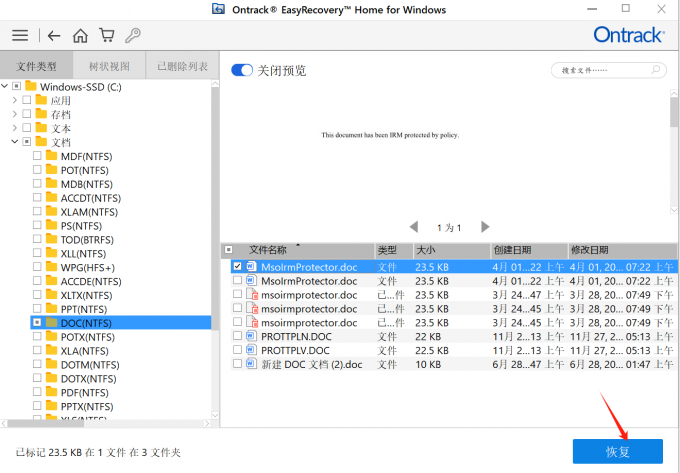The height and width of the screenshot is (473, 680).
Task: Expand the 应用 folder node
Action: pyautogui.click(x=15, y=100)
